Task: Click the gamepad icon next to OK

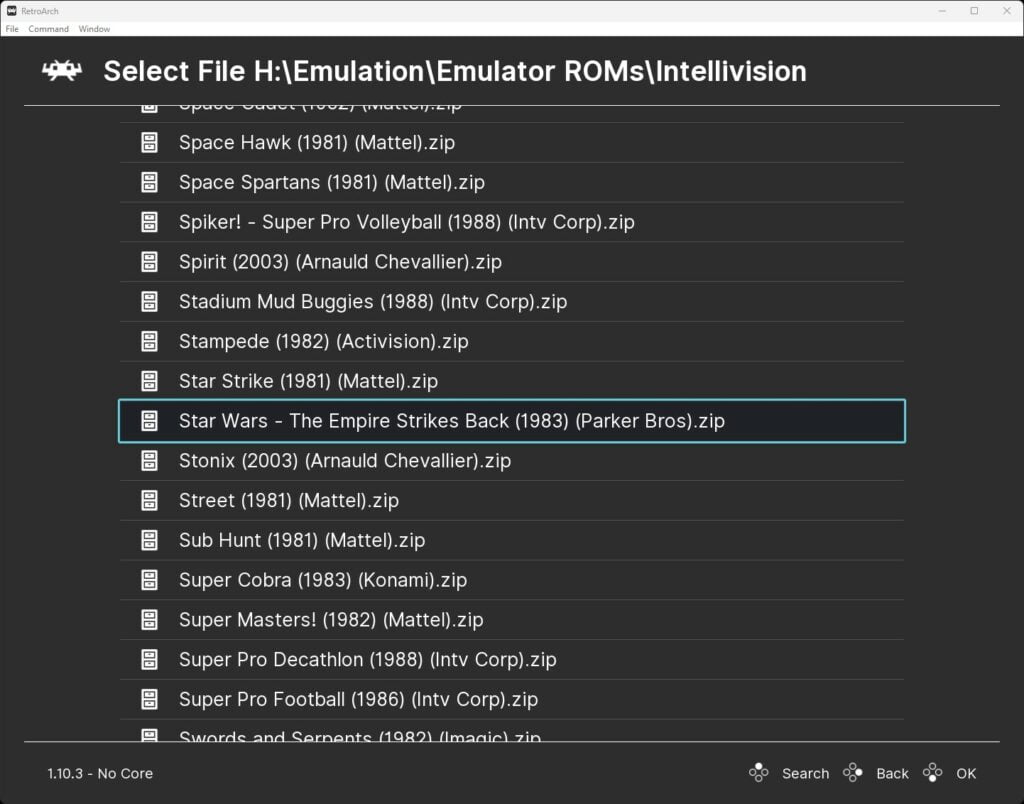Action: click(932, 773)
